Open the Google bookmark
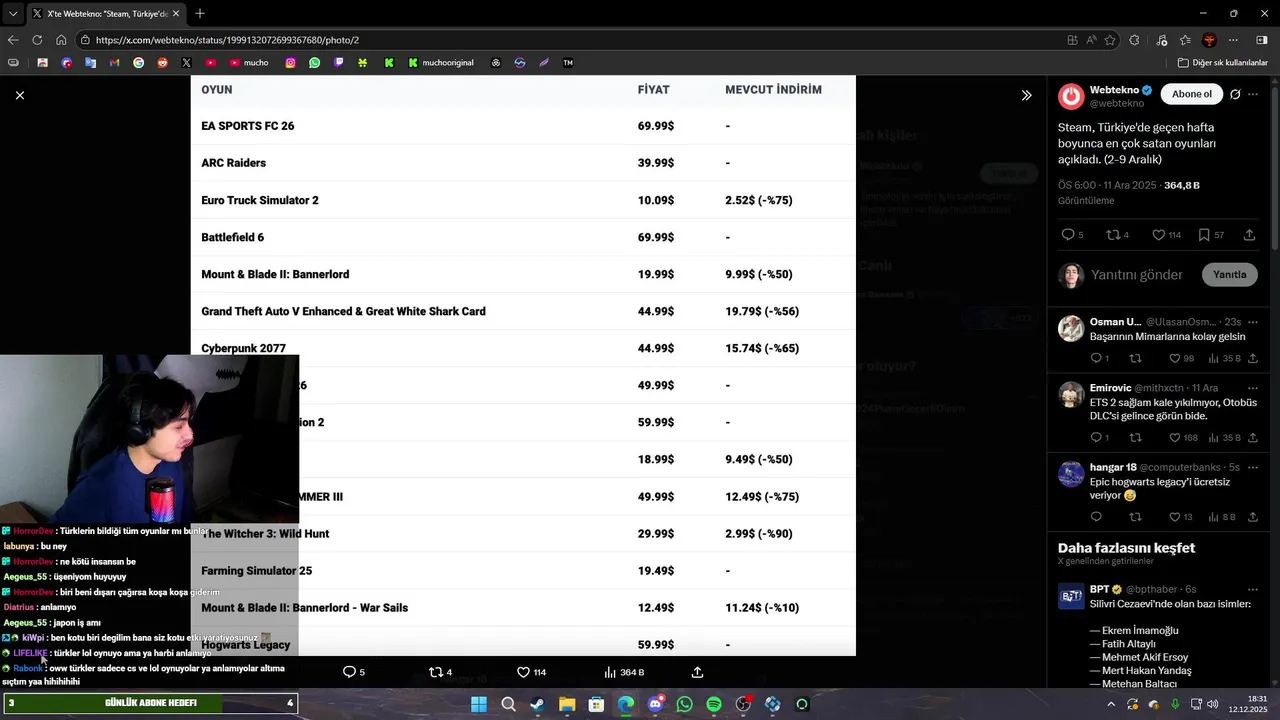 coord(138,62)
